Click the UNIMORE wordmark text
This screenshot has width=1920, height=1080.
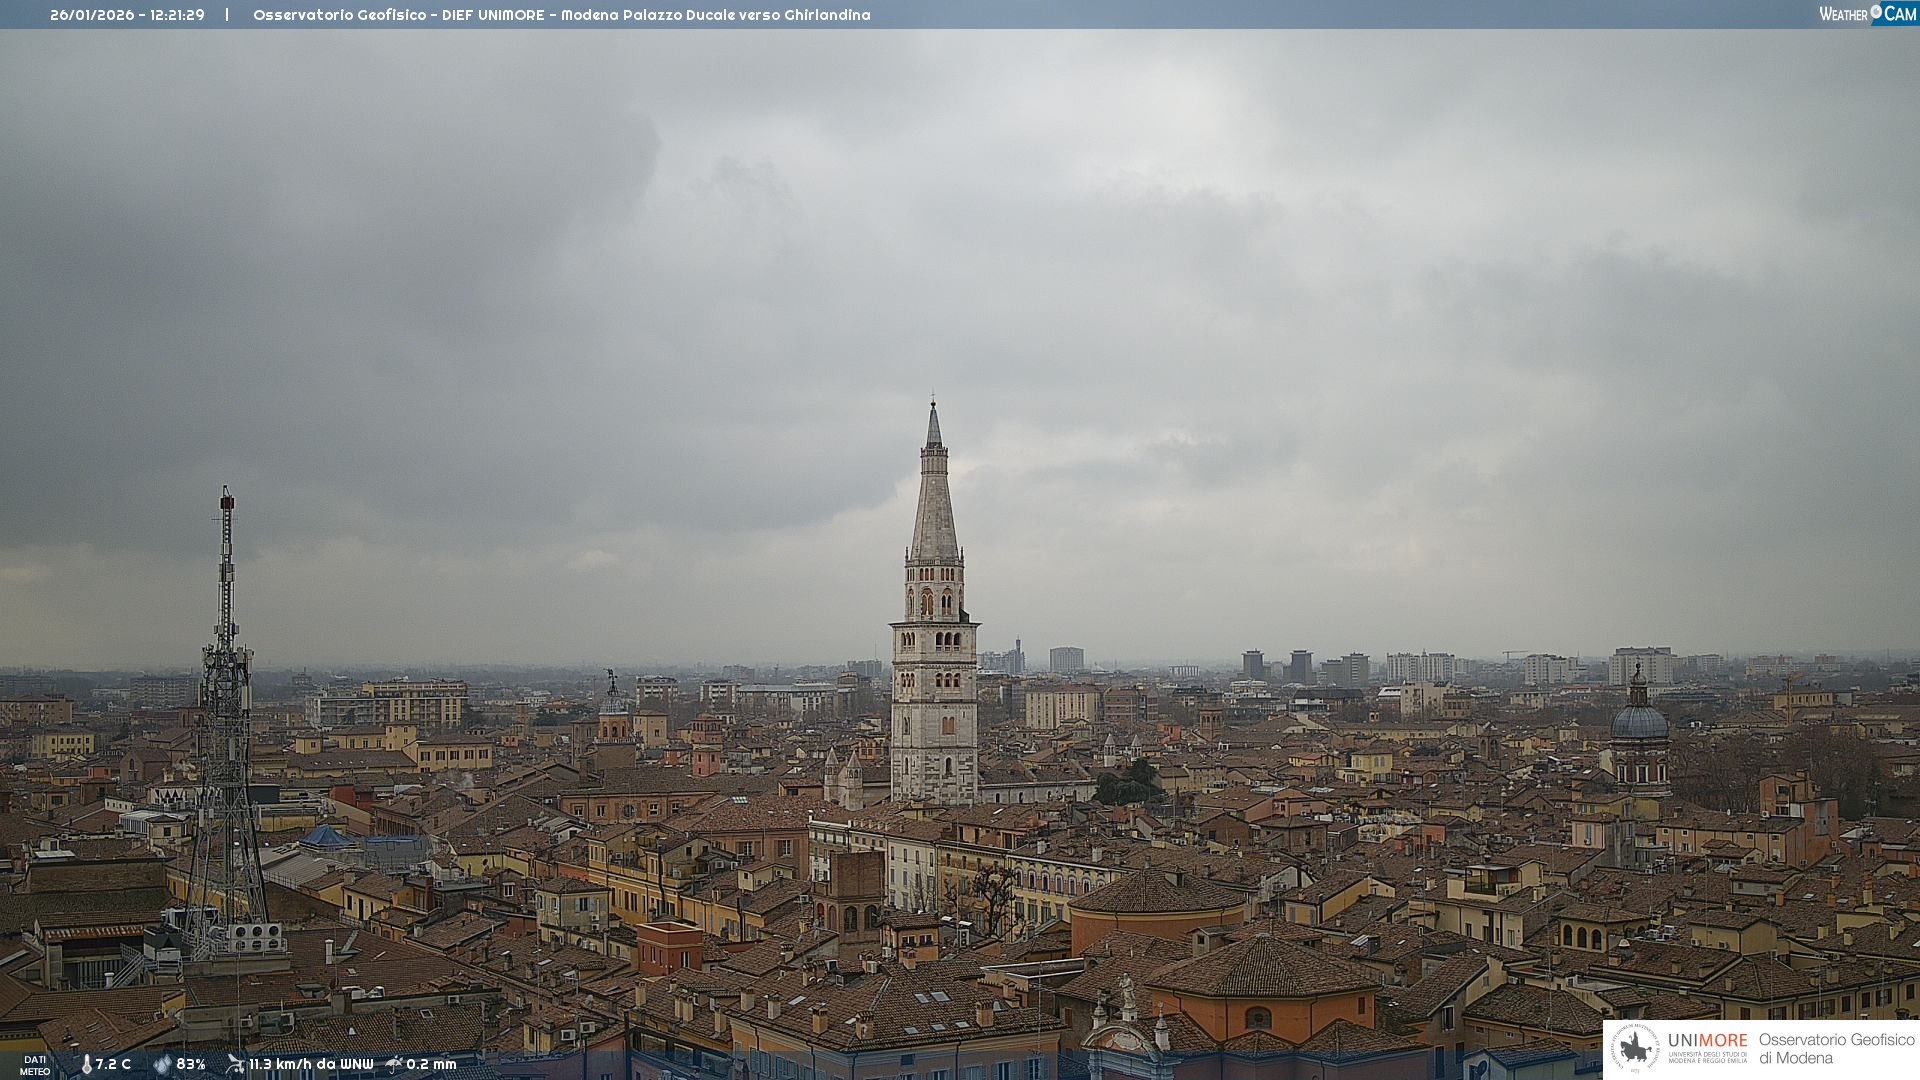[1707, 1040]
